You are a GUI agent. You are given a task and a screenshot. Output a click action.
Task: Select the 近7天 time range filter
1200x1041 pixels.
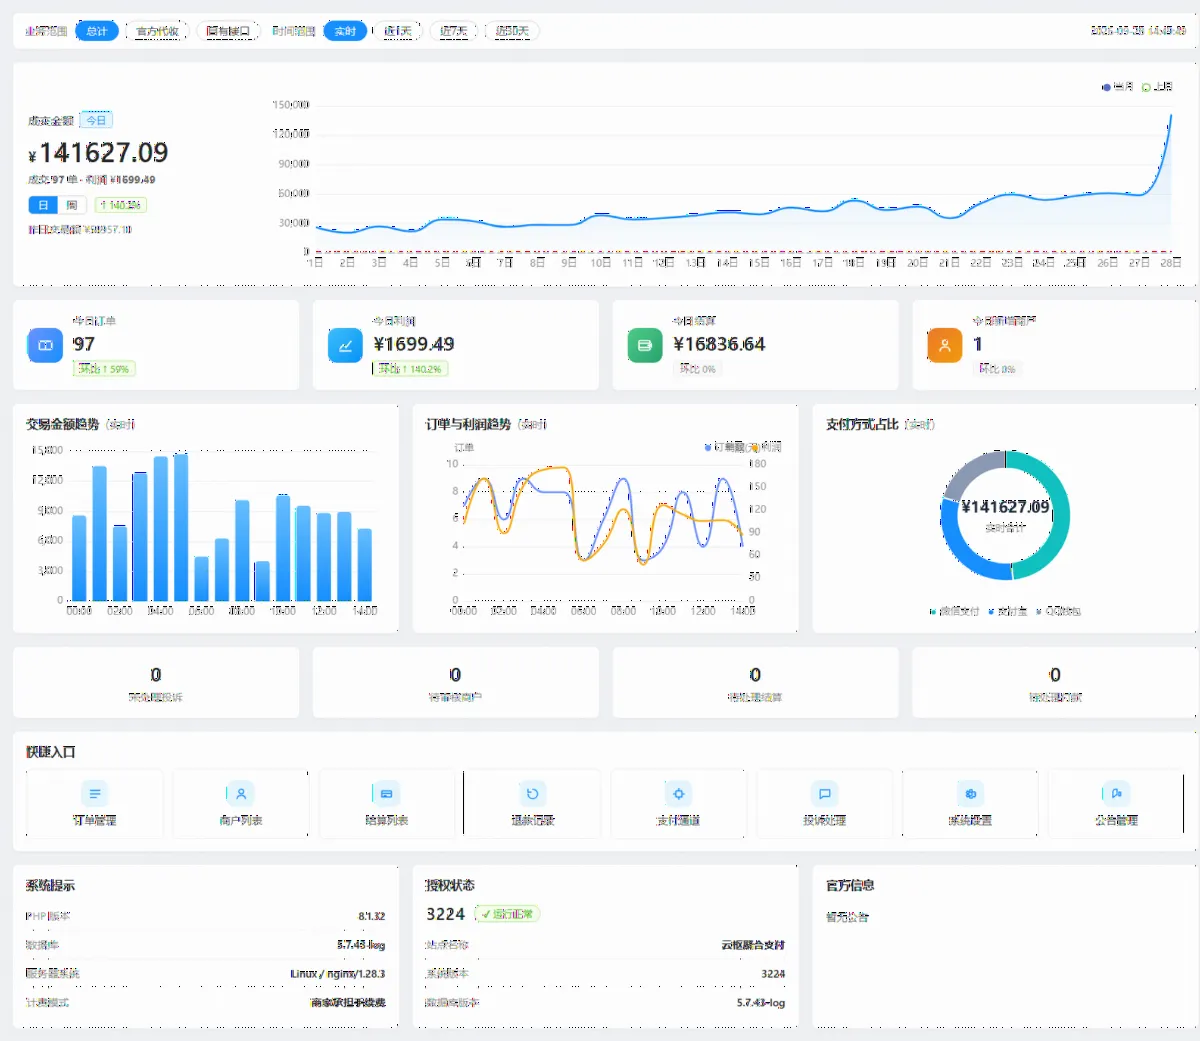[454, 31]
